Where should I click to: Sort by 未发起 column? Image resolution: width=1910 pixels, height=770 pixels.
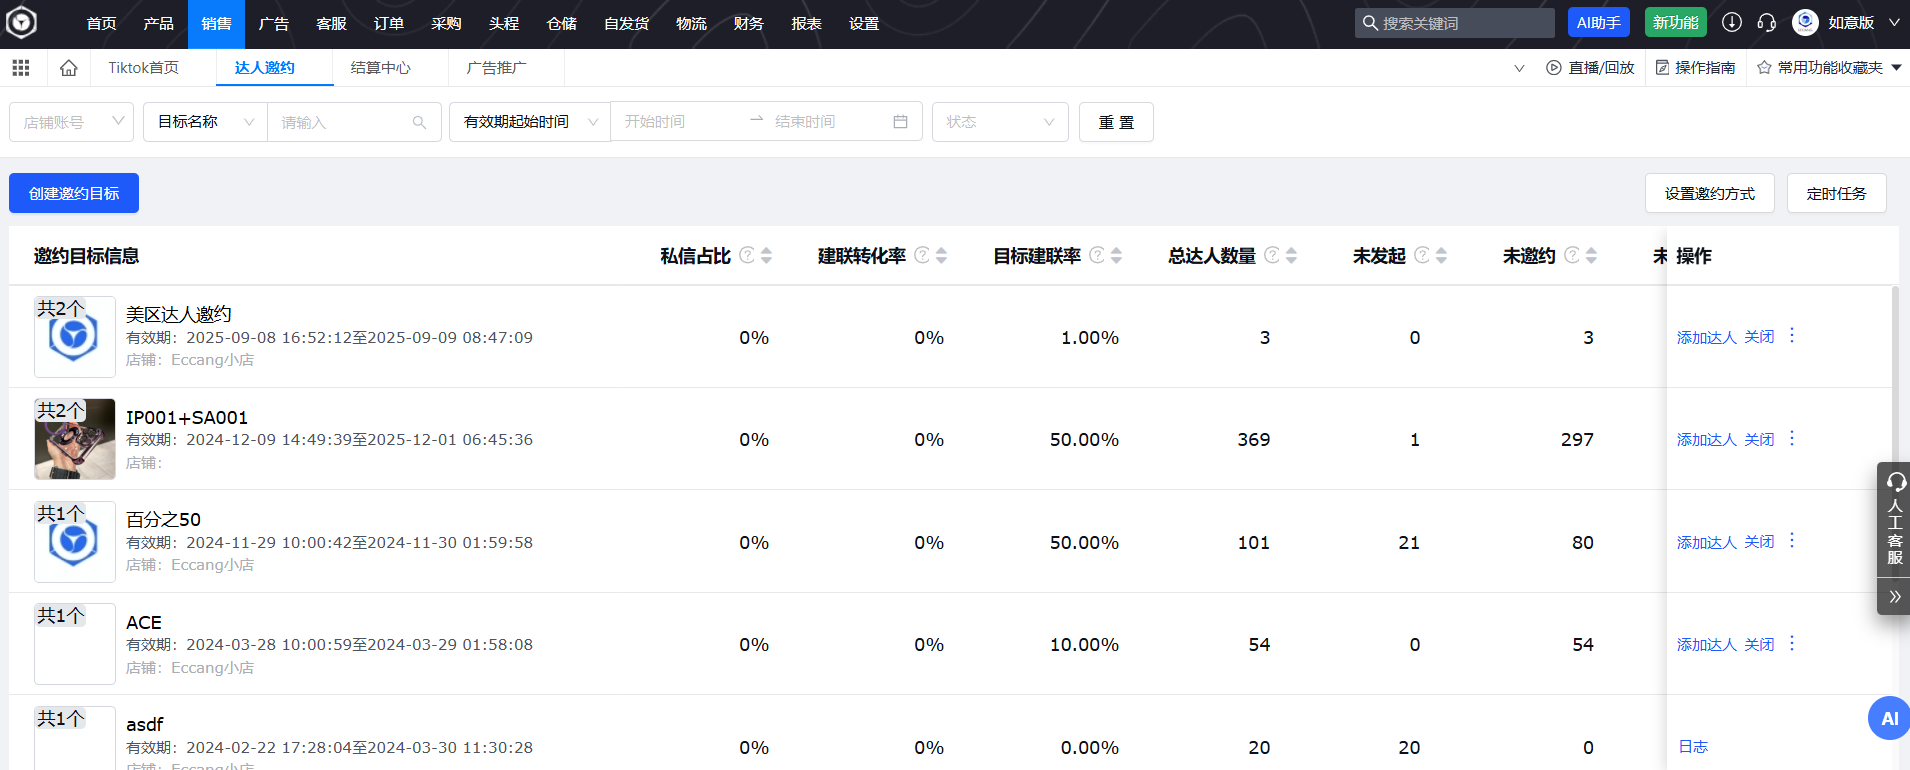point(1441,256)
